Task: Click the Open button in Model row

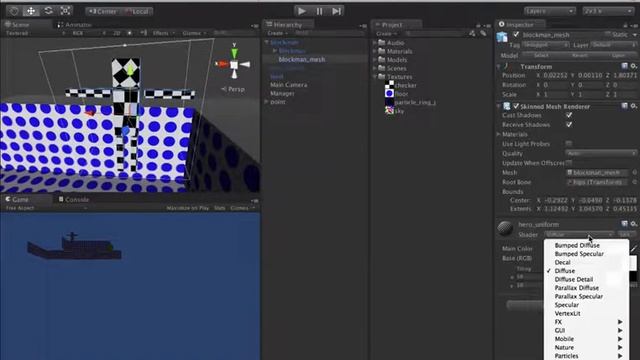Action: point(618,55)
